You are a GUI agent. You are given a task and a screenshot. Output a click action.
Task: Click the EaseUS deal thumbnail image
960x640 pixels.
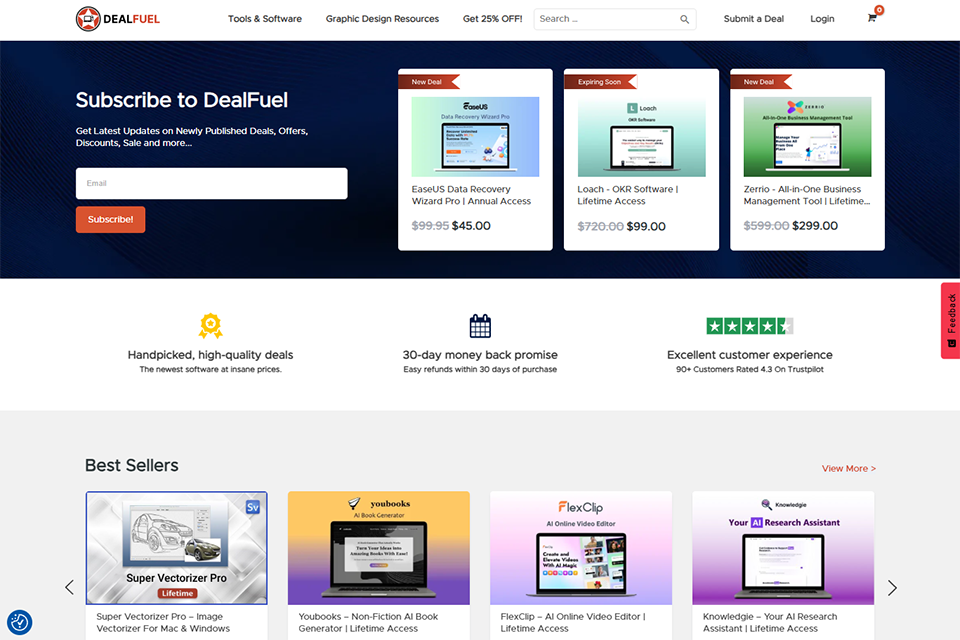pos(475,137)
